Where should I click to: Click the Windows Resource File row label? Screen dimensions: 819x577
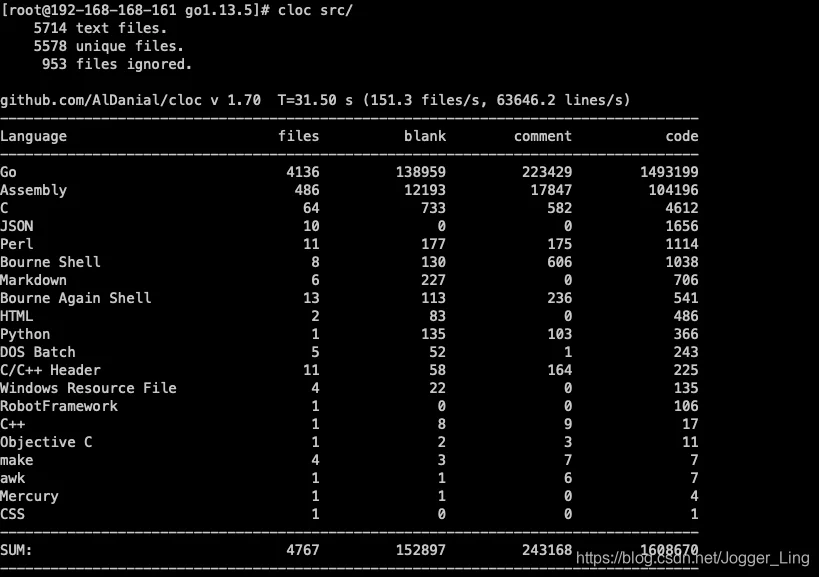[88, 388]
